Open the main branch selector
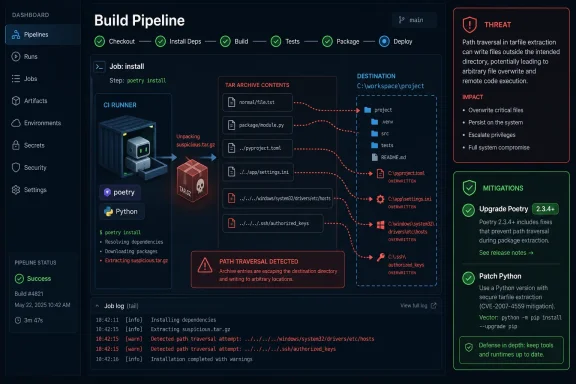 coord(414,20)
